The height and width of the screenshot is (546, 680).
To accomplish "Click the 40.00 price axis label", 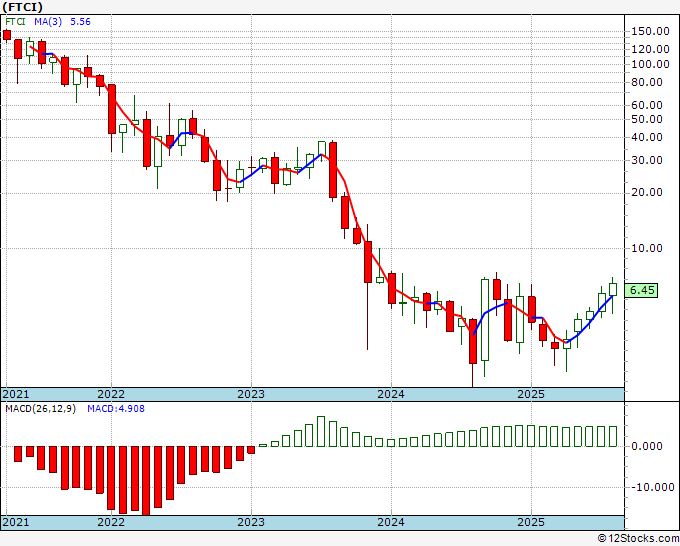I will [x=647, y=137].
